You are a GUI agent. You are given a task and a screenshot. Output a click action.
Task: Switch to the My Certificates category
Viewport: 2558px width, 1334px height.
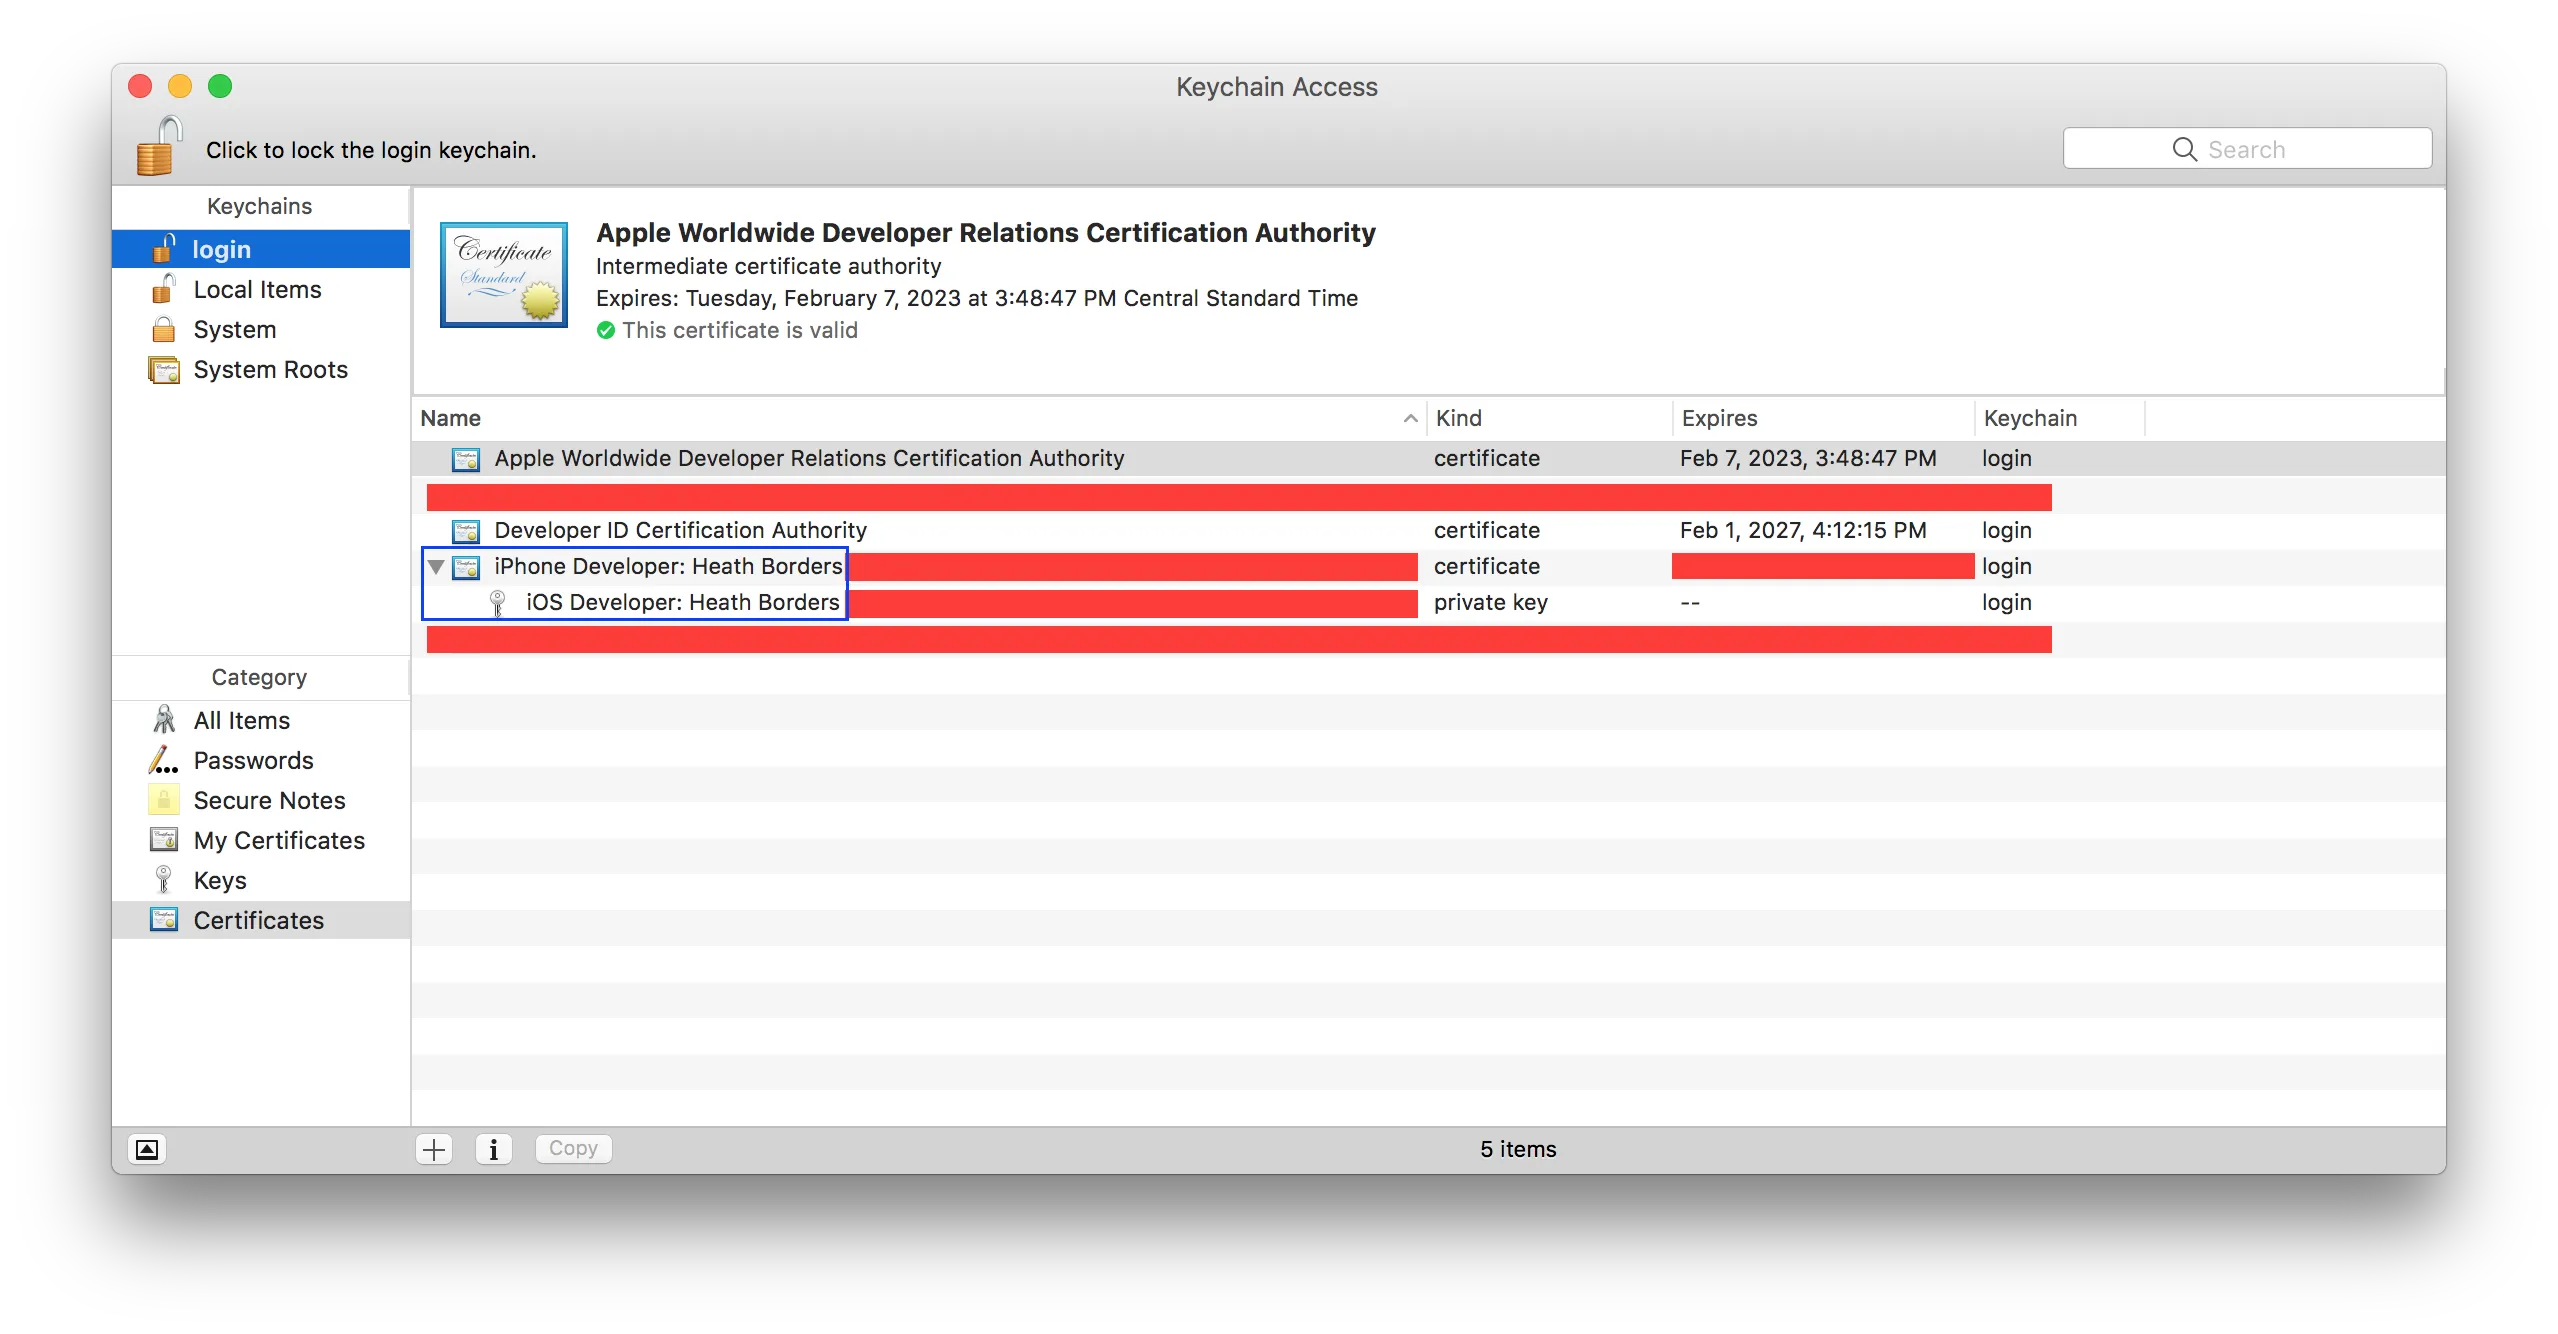pyautogui.click(x=279, y=841)
